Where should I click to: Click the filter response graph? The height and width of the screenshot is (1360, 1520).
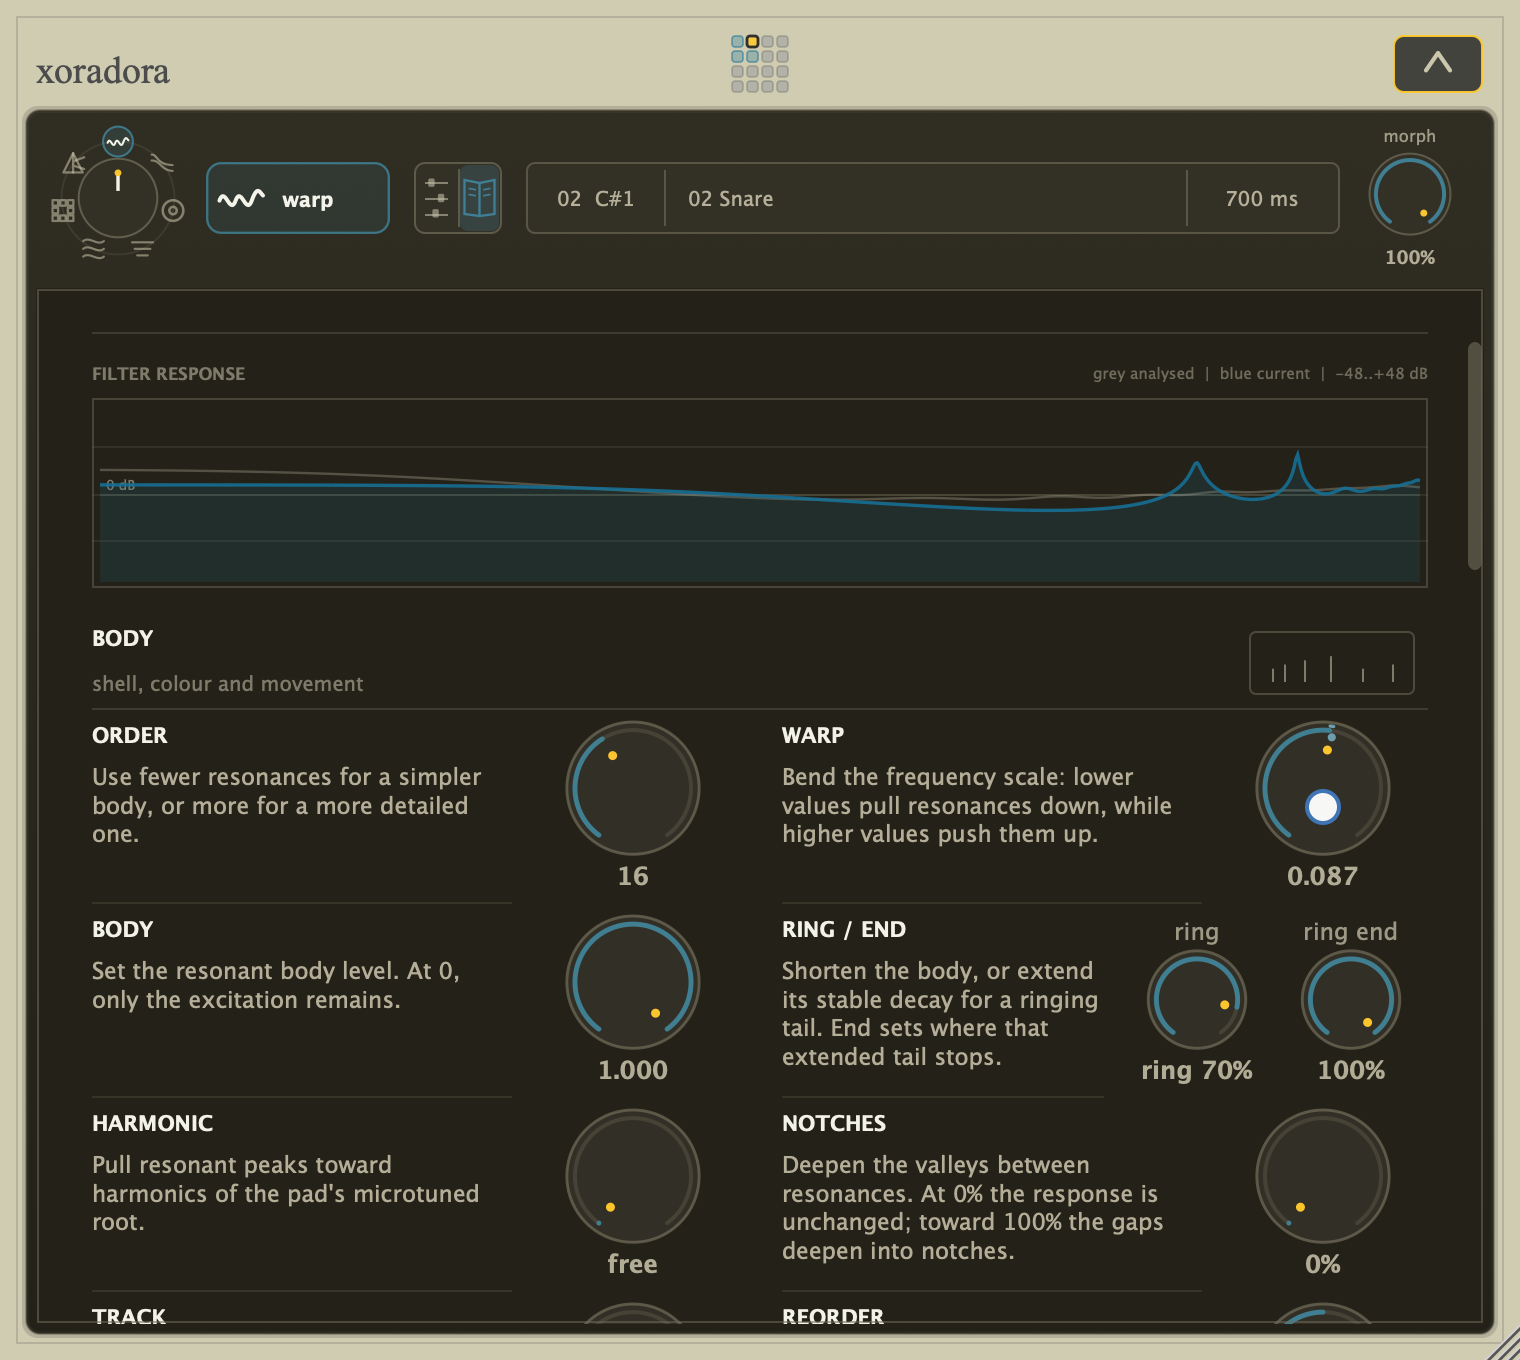pyautogui.click(x=760, y=493)
